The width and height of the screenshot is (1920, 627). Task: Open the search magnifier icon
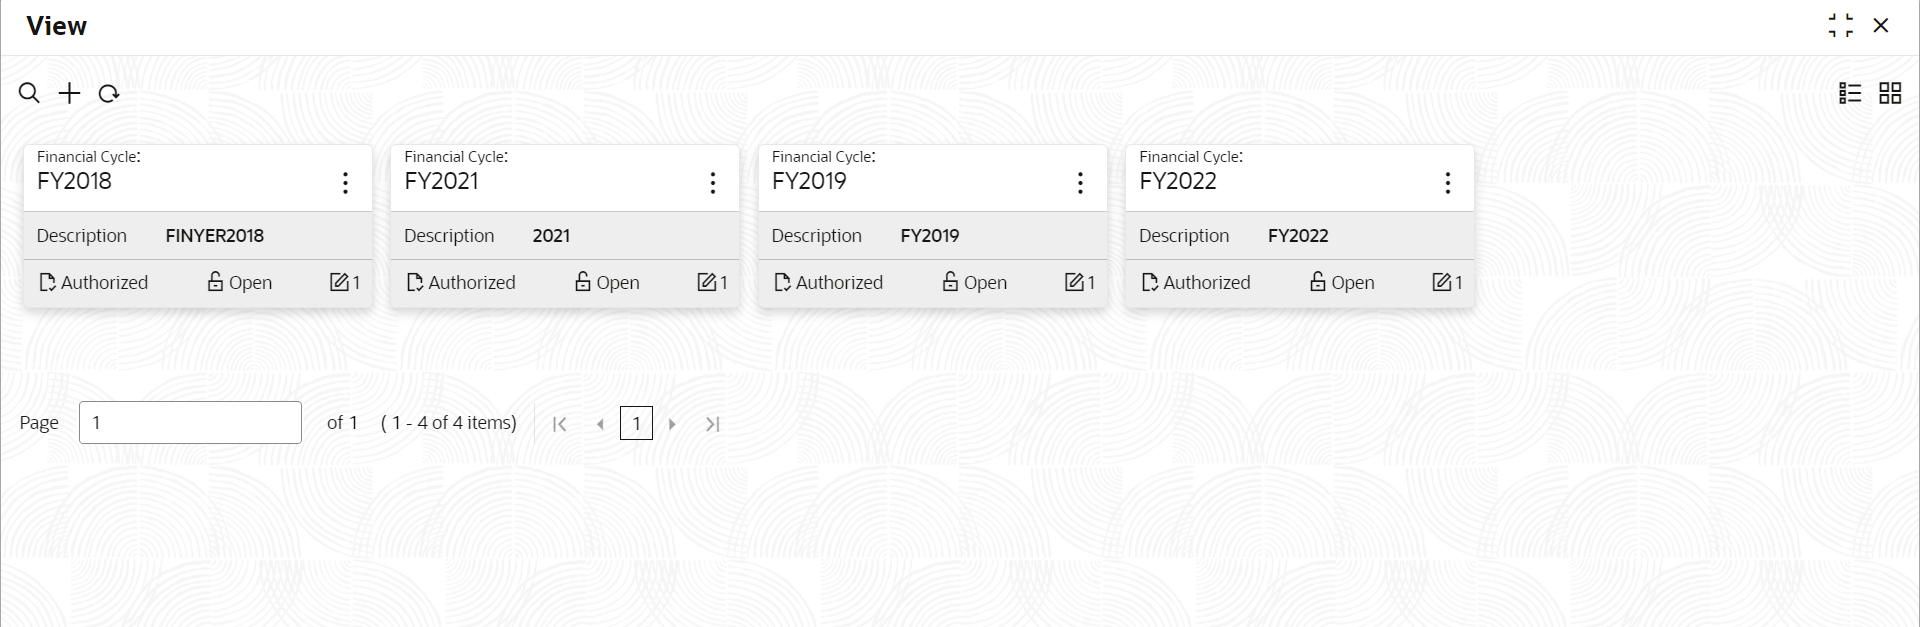(29, 93)
